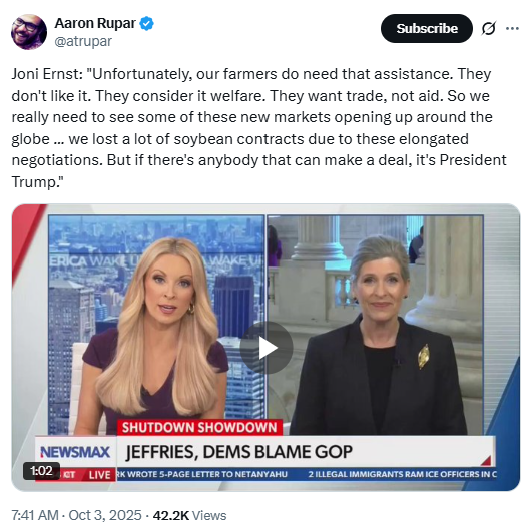This screenshot has width=530, height=532.
Task: Click the Joni Ernst video panel
Action: click(375, 325)
